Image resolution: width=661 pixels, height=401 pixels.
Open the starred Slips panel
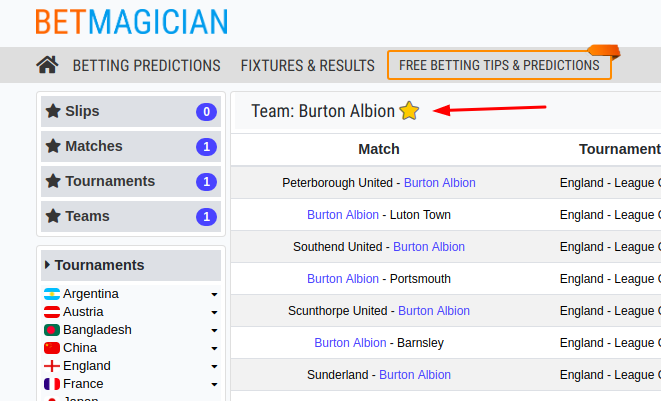(x=131, y=111)
